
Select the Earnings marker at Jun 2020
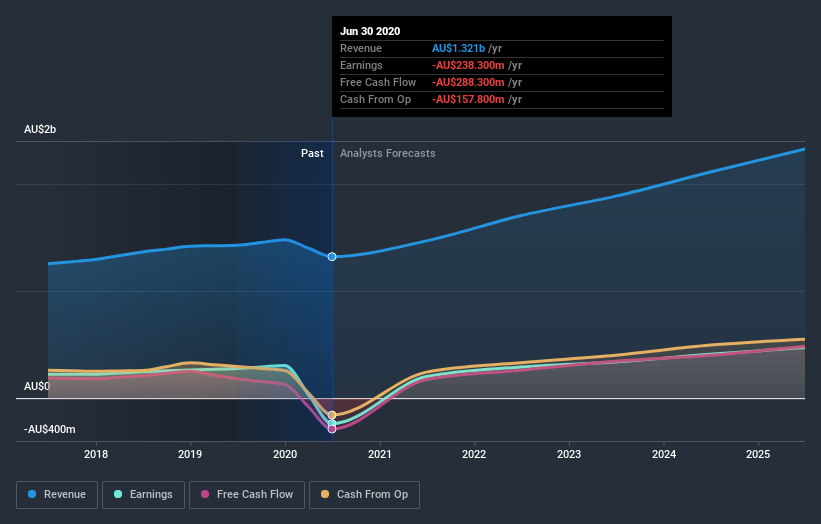332,423
